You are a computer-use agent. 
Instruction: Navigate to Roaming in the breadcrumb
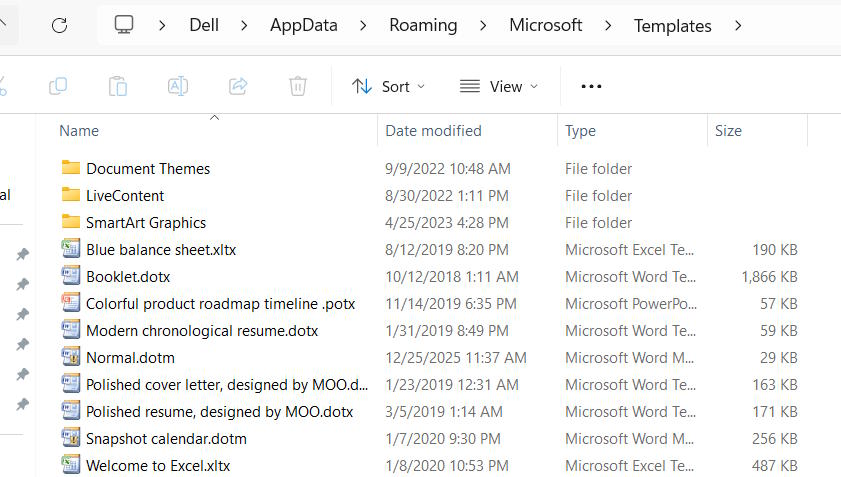pos(423,25)
